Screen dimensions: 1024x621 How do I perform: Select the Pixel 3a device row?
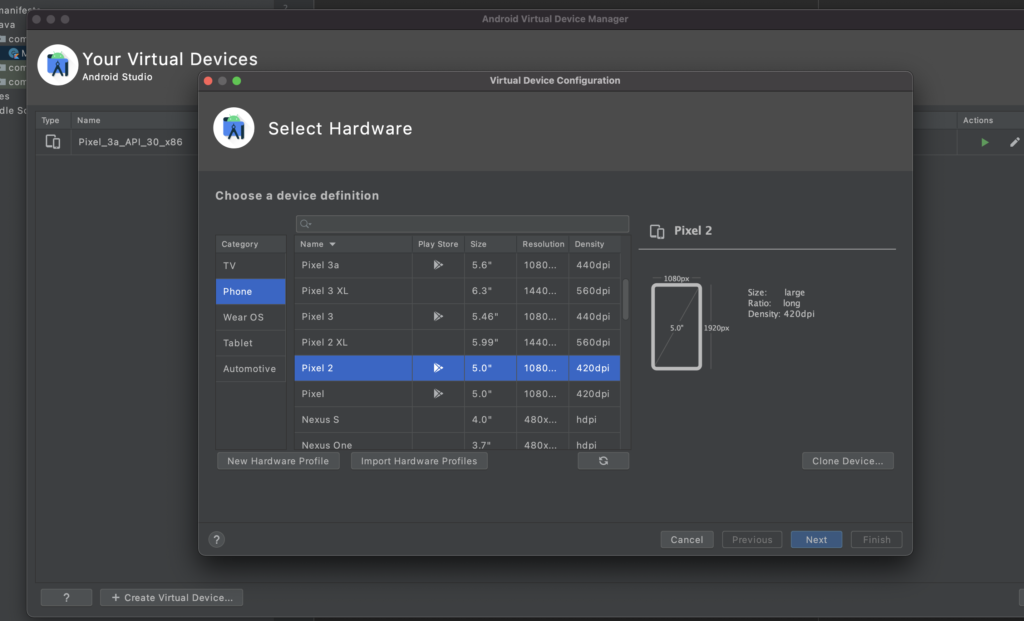tap(457, 265)
